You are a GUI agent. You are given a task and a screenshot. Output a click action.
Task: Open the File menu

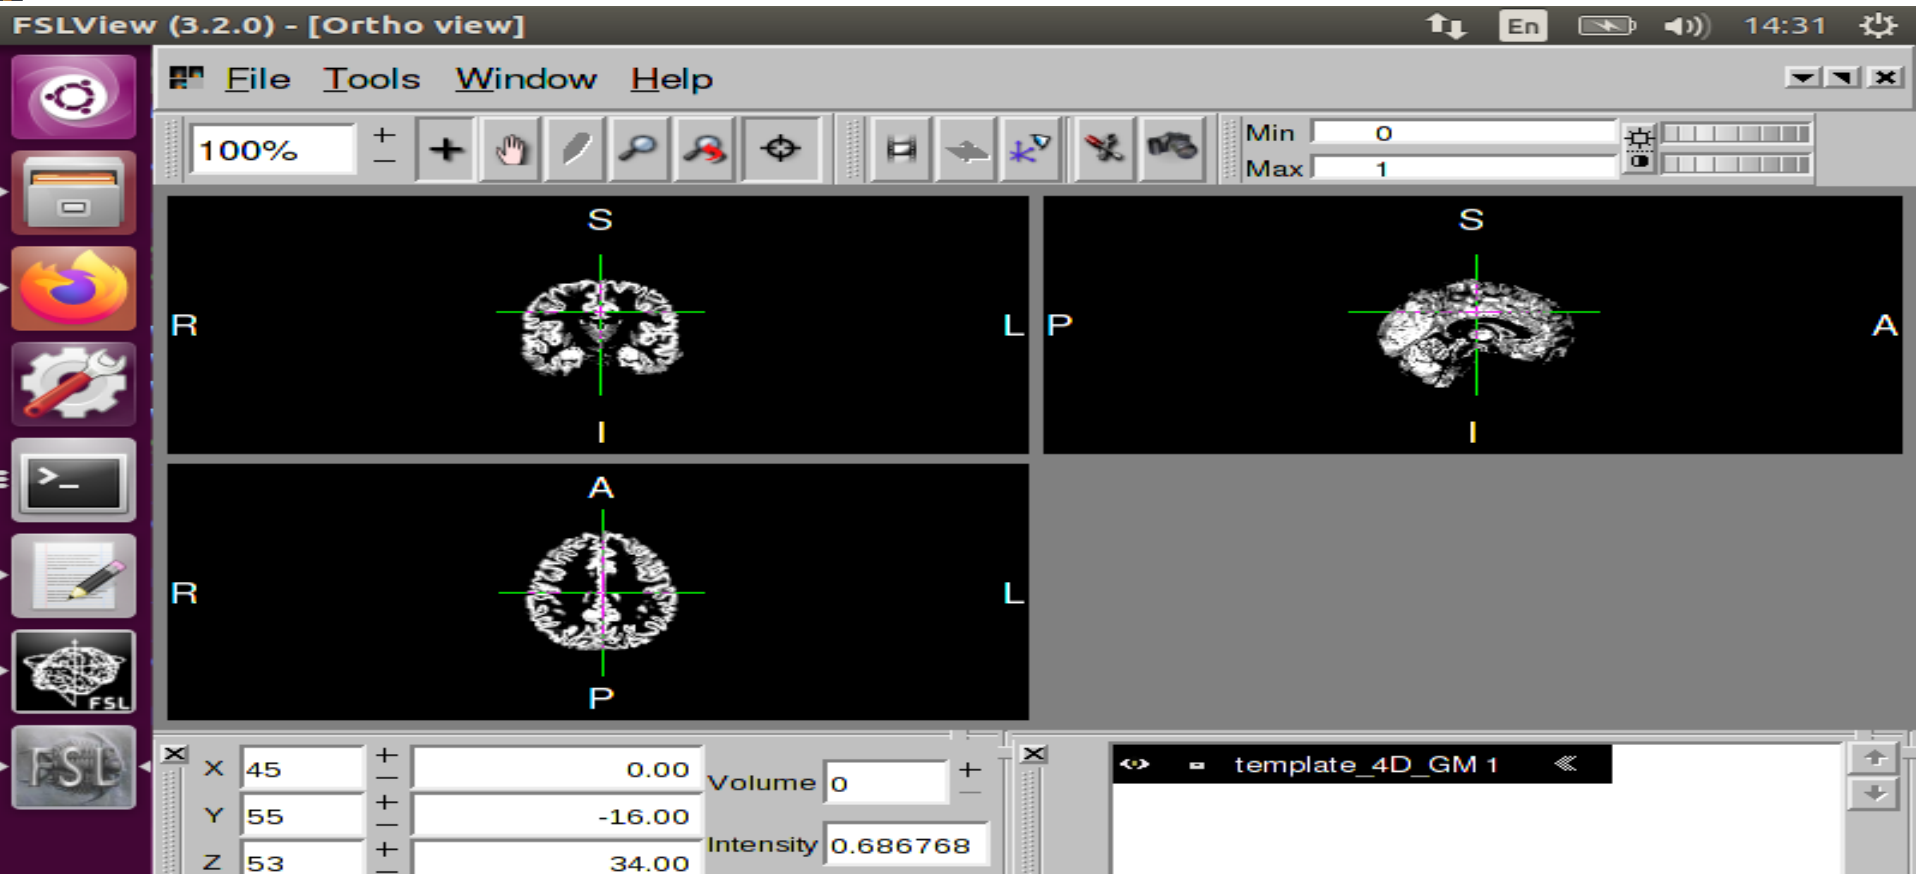tap(258, 78)
